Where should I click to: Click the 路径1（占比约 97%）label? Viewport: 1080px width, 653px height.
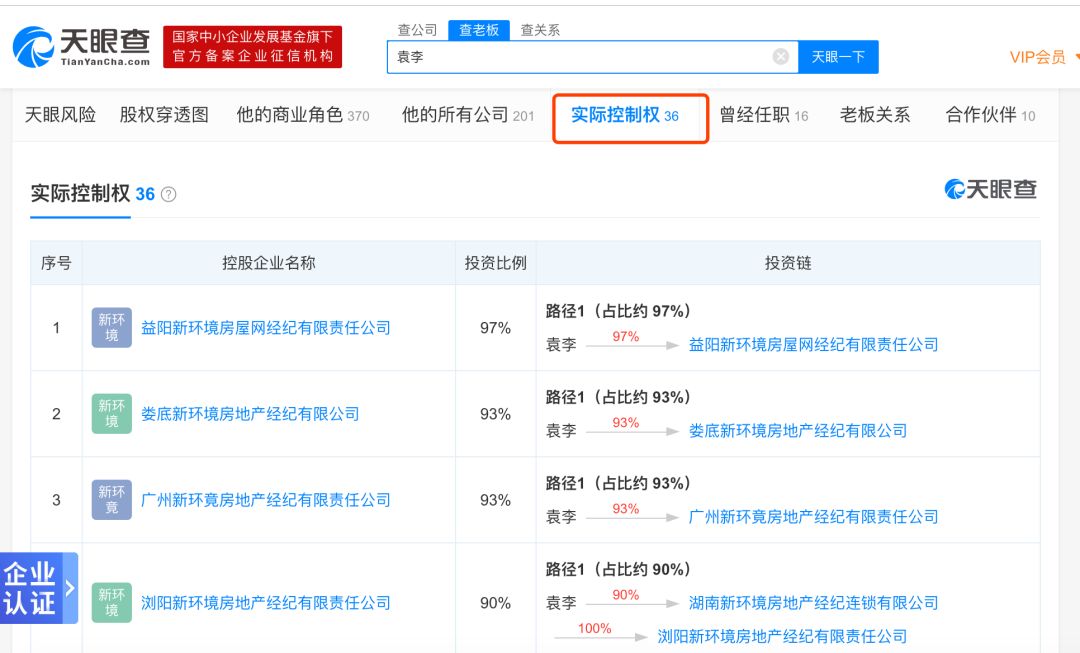coord(618,311)
